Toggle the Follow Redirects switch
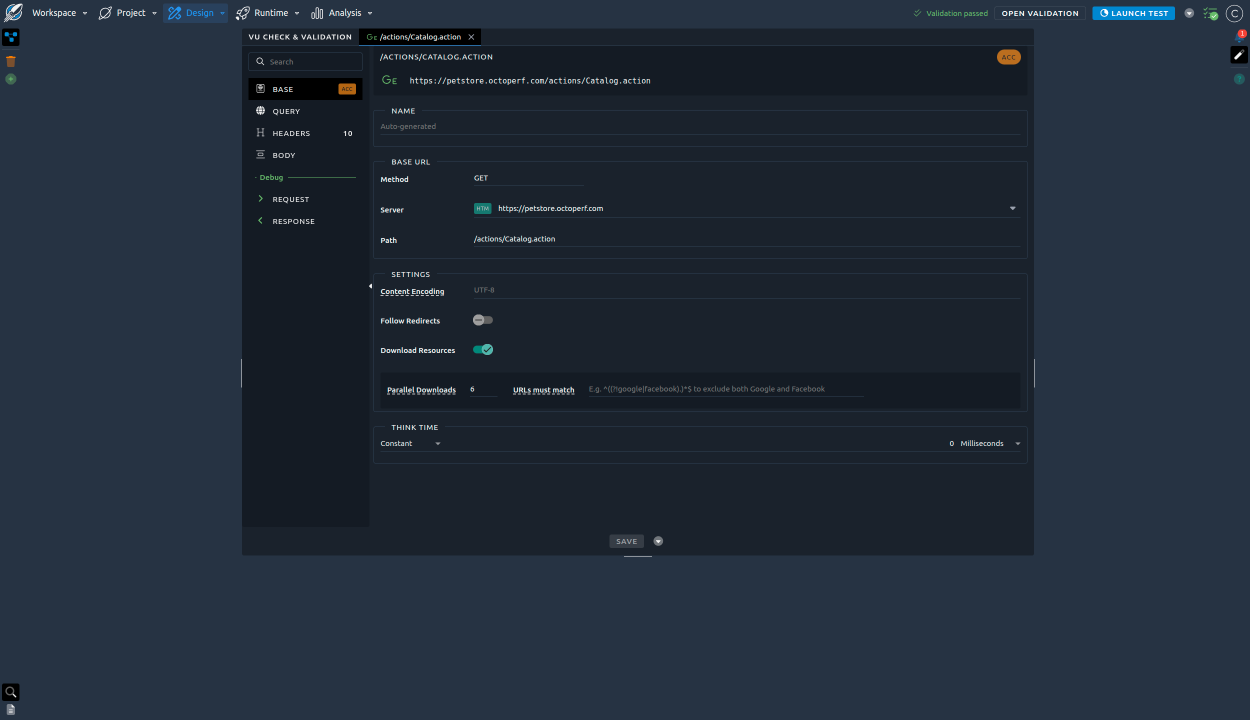Viewport: 1250px width, 720px height. pyautogui.click(x=483, y=320)
